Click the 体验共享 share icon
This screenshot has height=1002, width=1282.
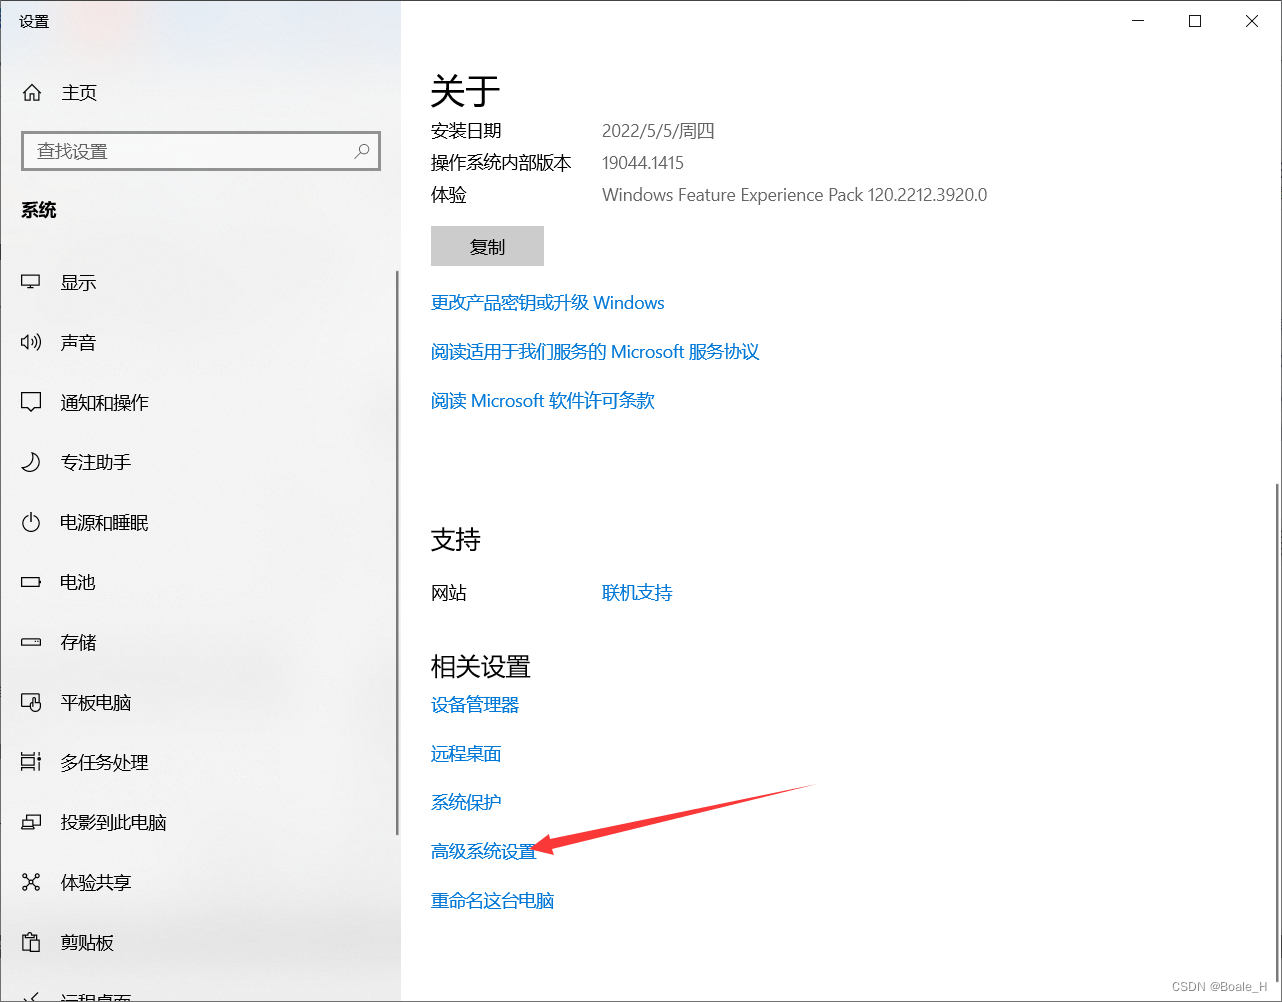coord(31,882)
